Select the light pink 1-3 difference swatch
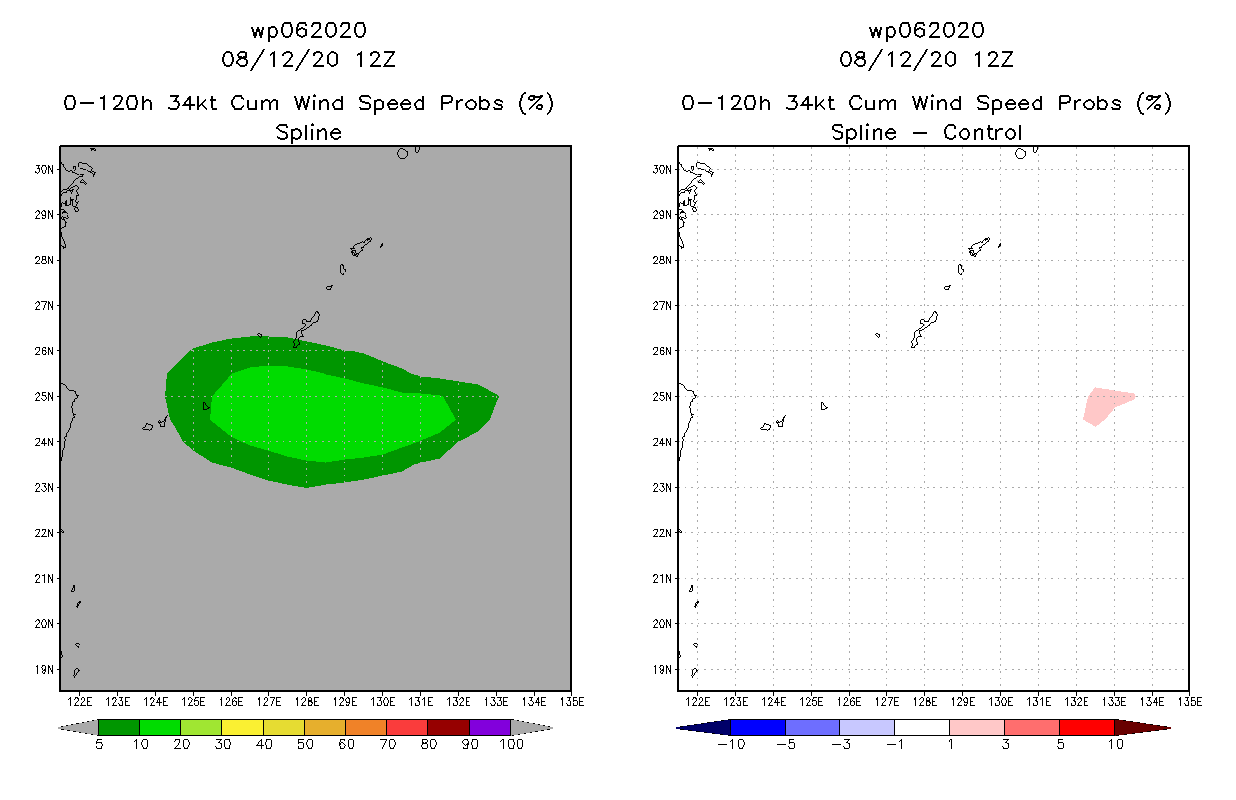Image resolution: width=1236 pixels, height=800 pixels. tap(977, 727)
